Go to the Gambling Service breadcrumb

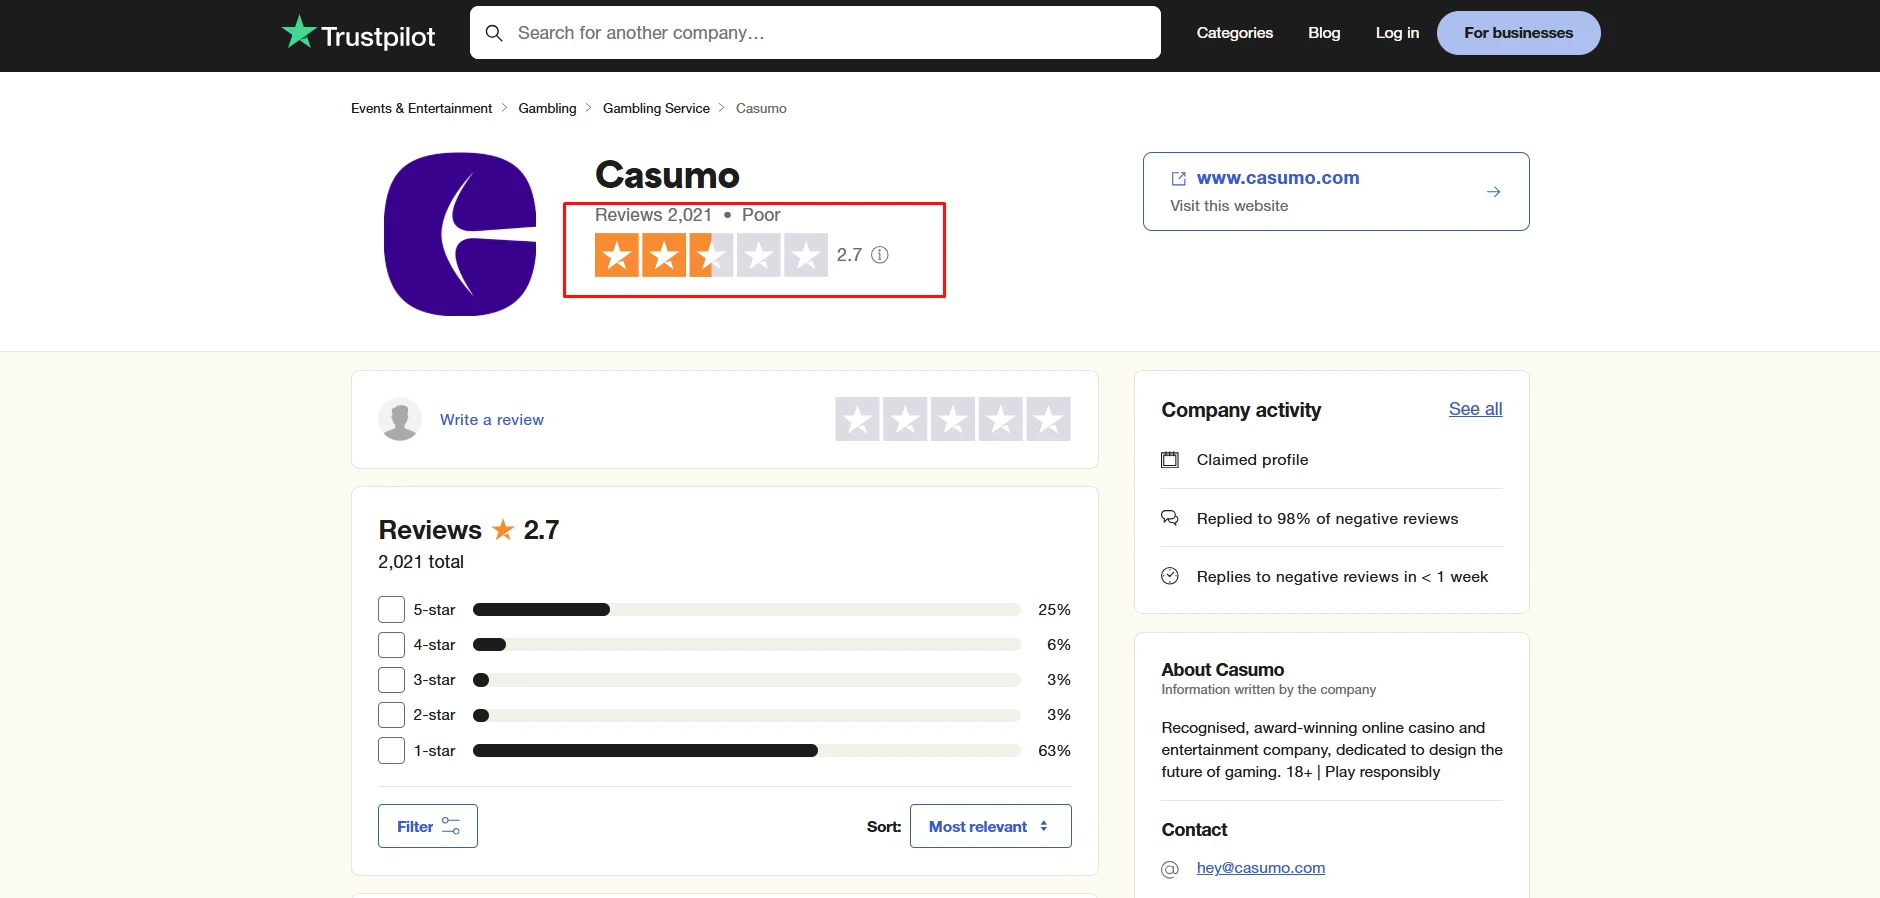656,108
